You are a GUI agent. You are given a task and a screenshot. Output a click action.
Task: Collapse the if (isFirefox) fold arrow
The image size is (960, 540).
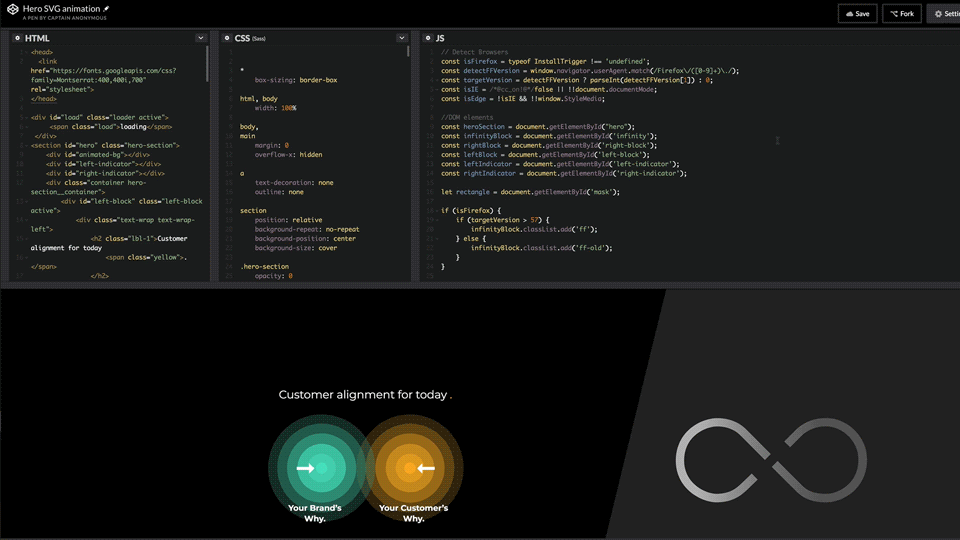[x=437, y=211]
